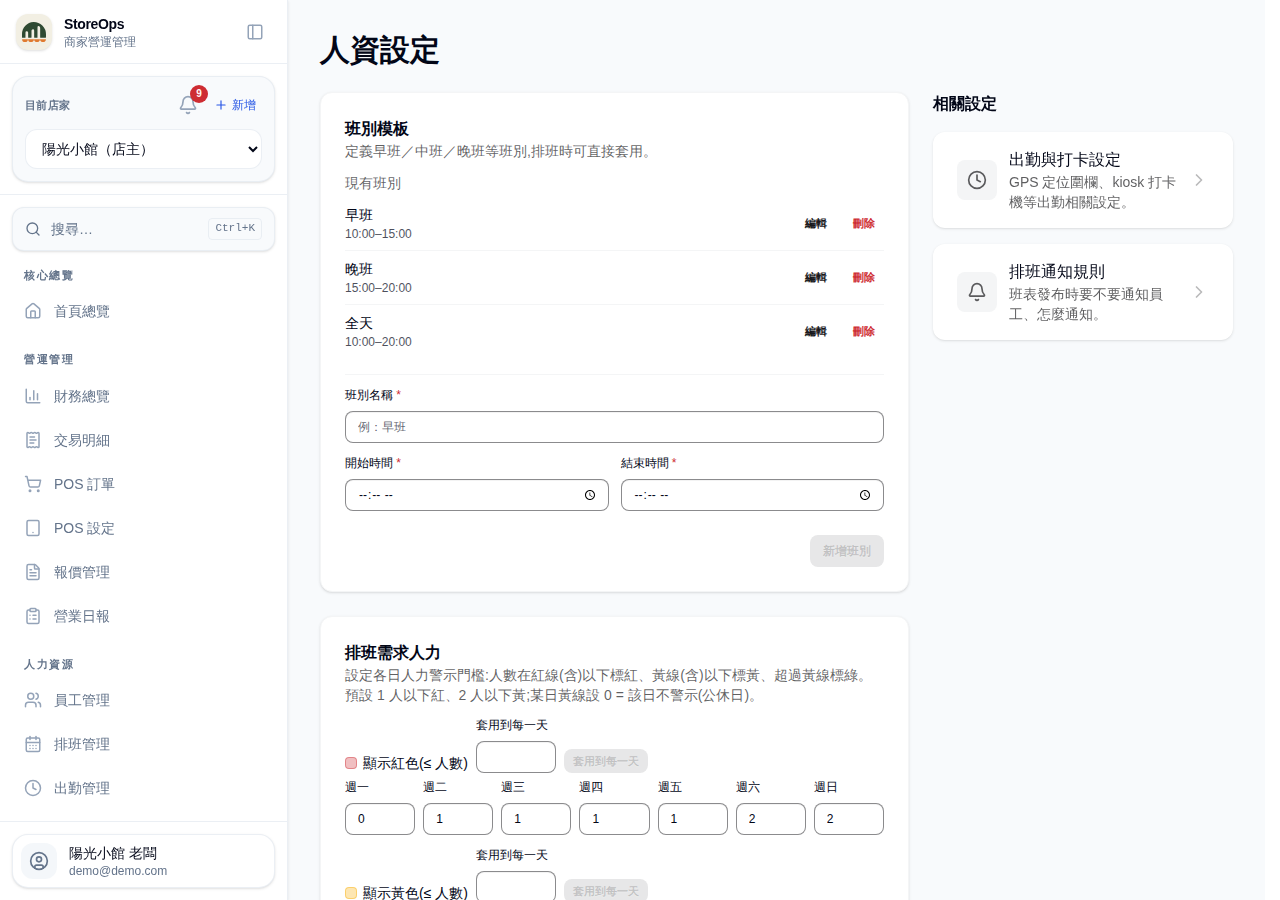Screen dimensions: 1280x900
Task: Click the StoreOps logo icon
Action: 34,32
